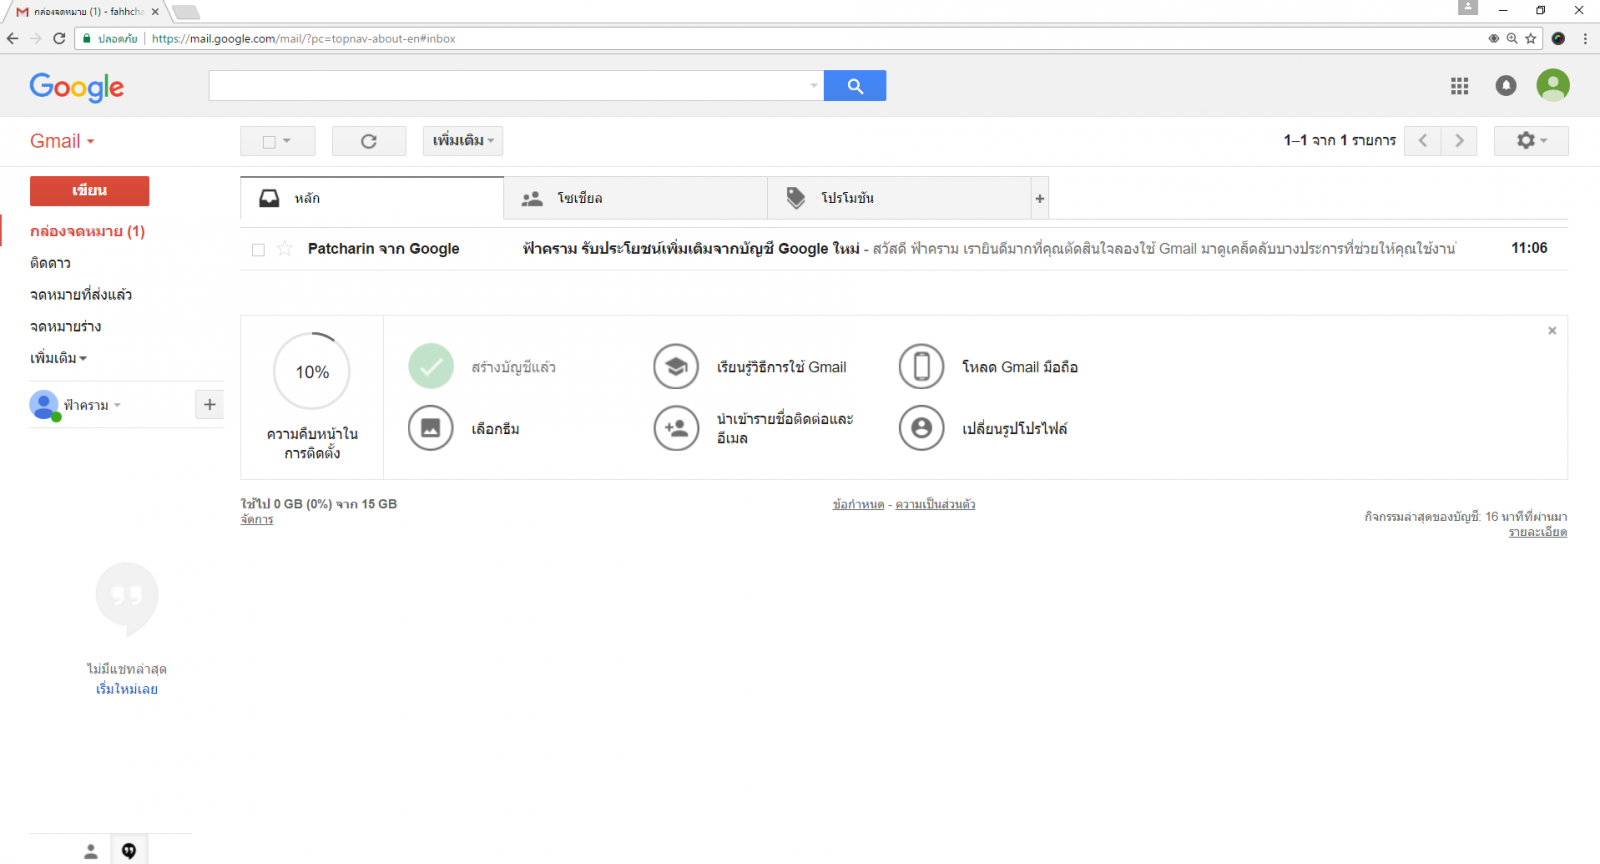Refresh the inbox

click(x=369, y=141)
